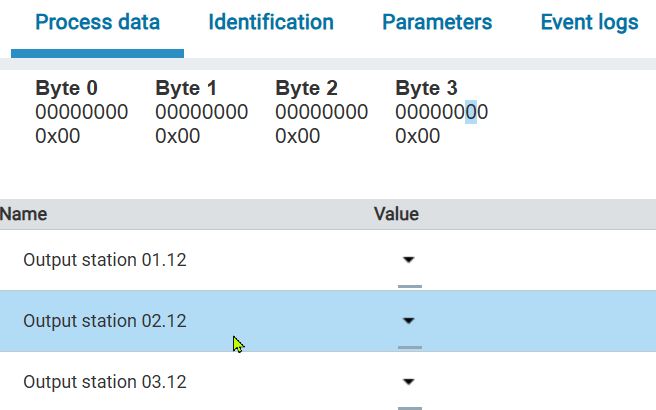Go to the Parameters tab
This screenshot has width=656, height=410.
437,23
